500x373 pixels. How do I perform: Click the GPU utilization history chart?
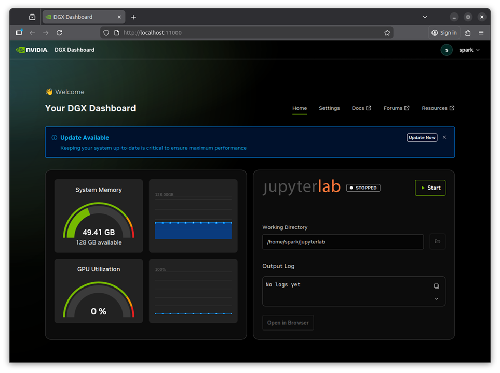tap(193, 291)
